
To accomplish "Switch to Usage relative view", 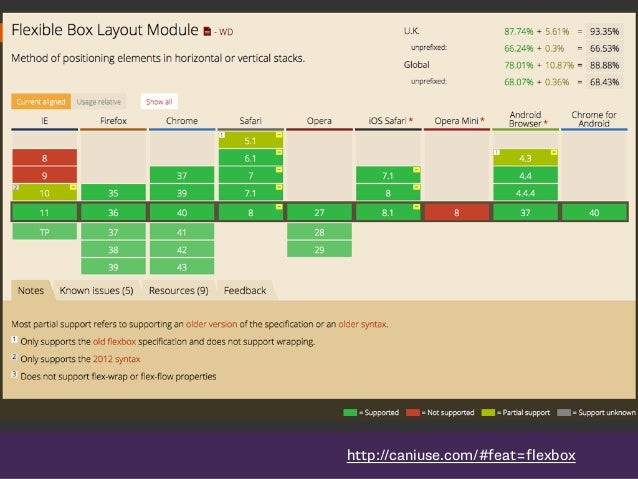I will (99, 102).
